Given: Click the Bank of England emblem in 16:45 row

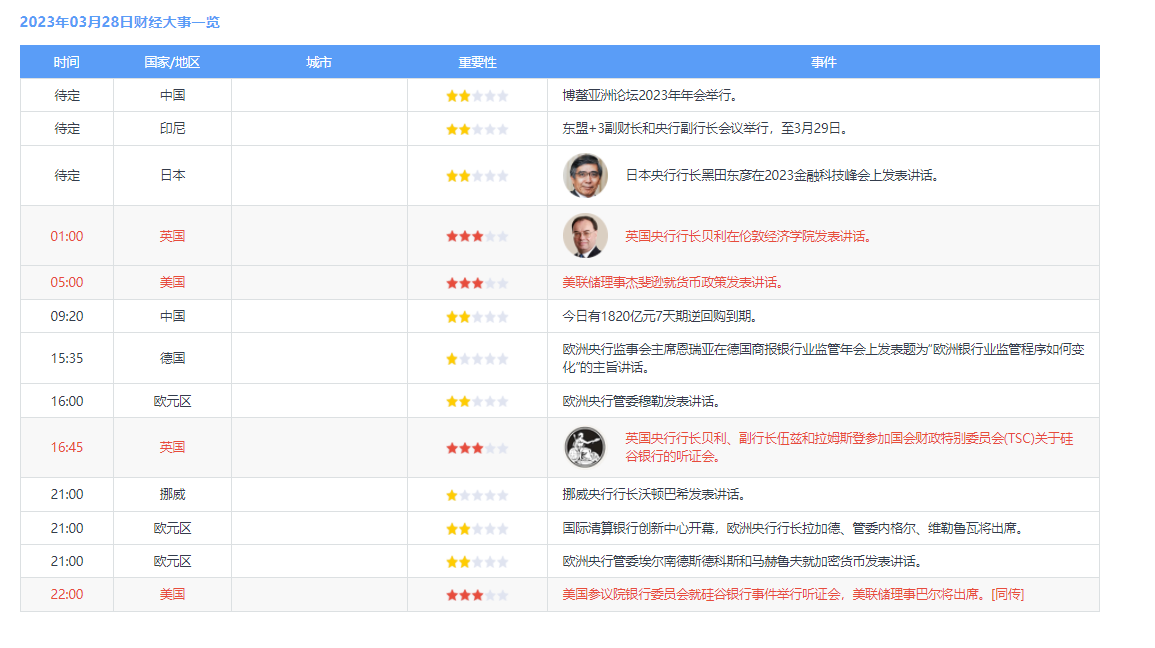Looking at the screenshot, I should coord(585,447).
